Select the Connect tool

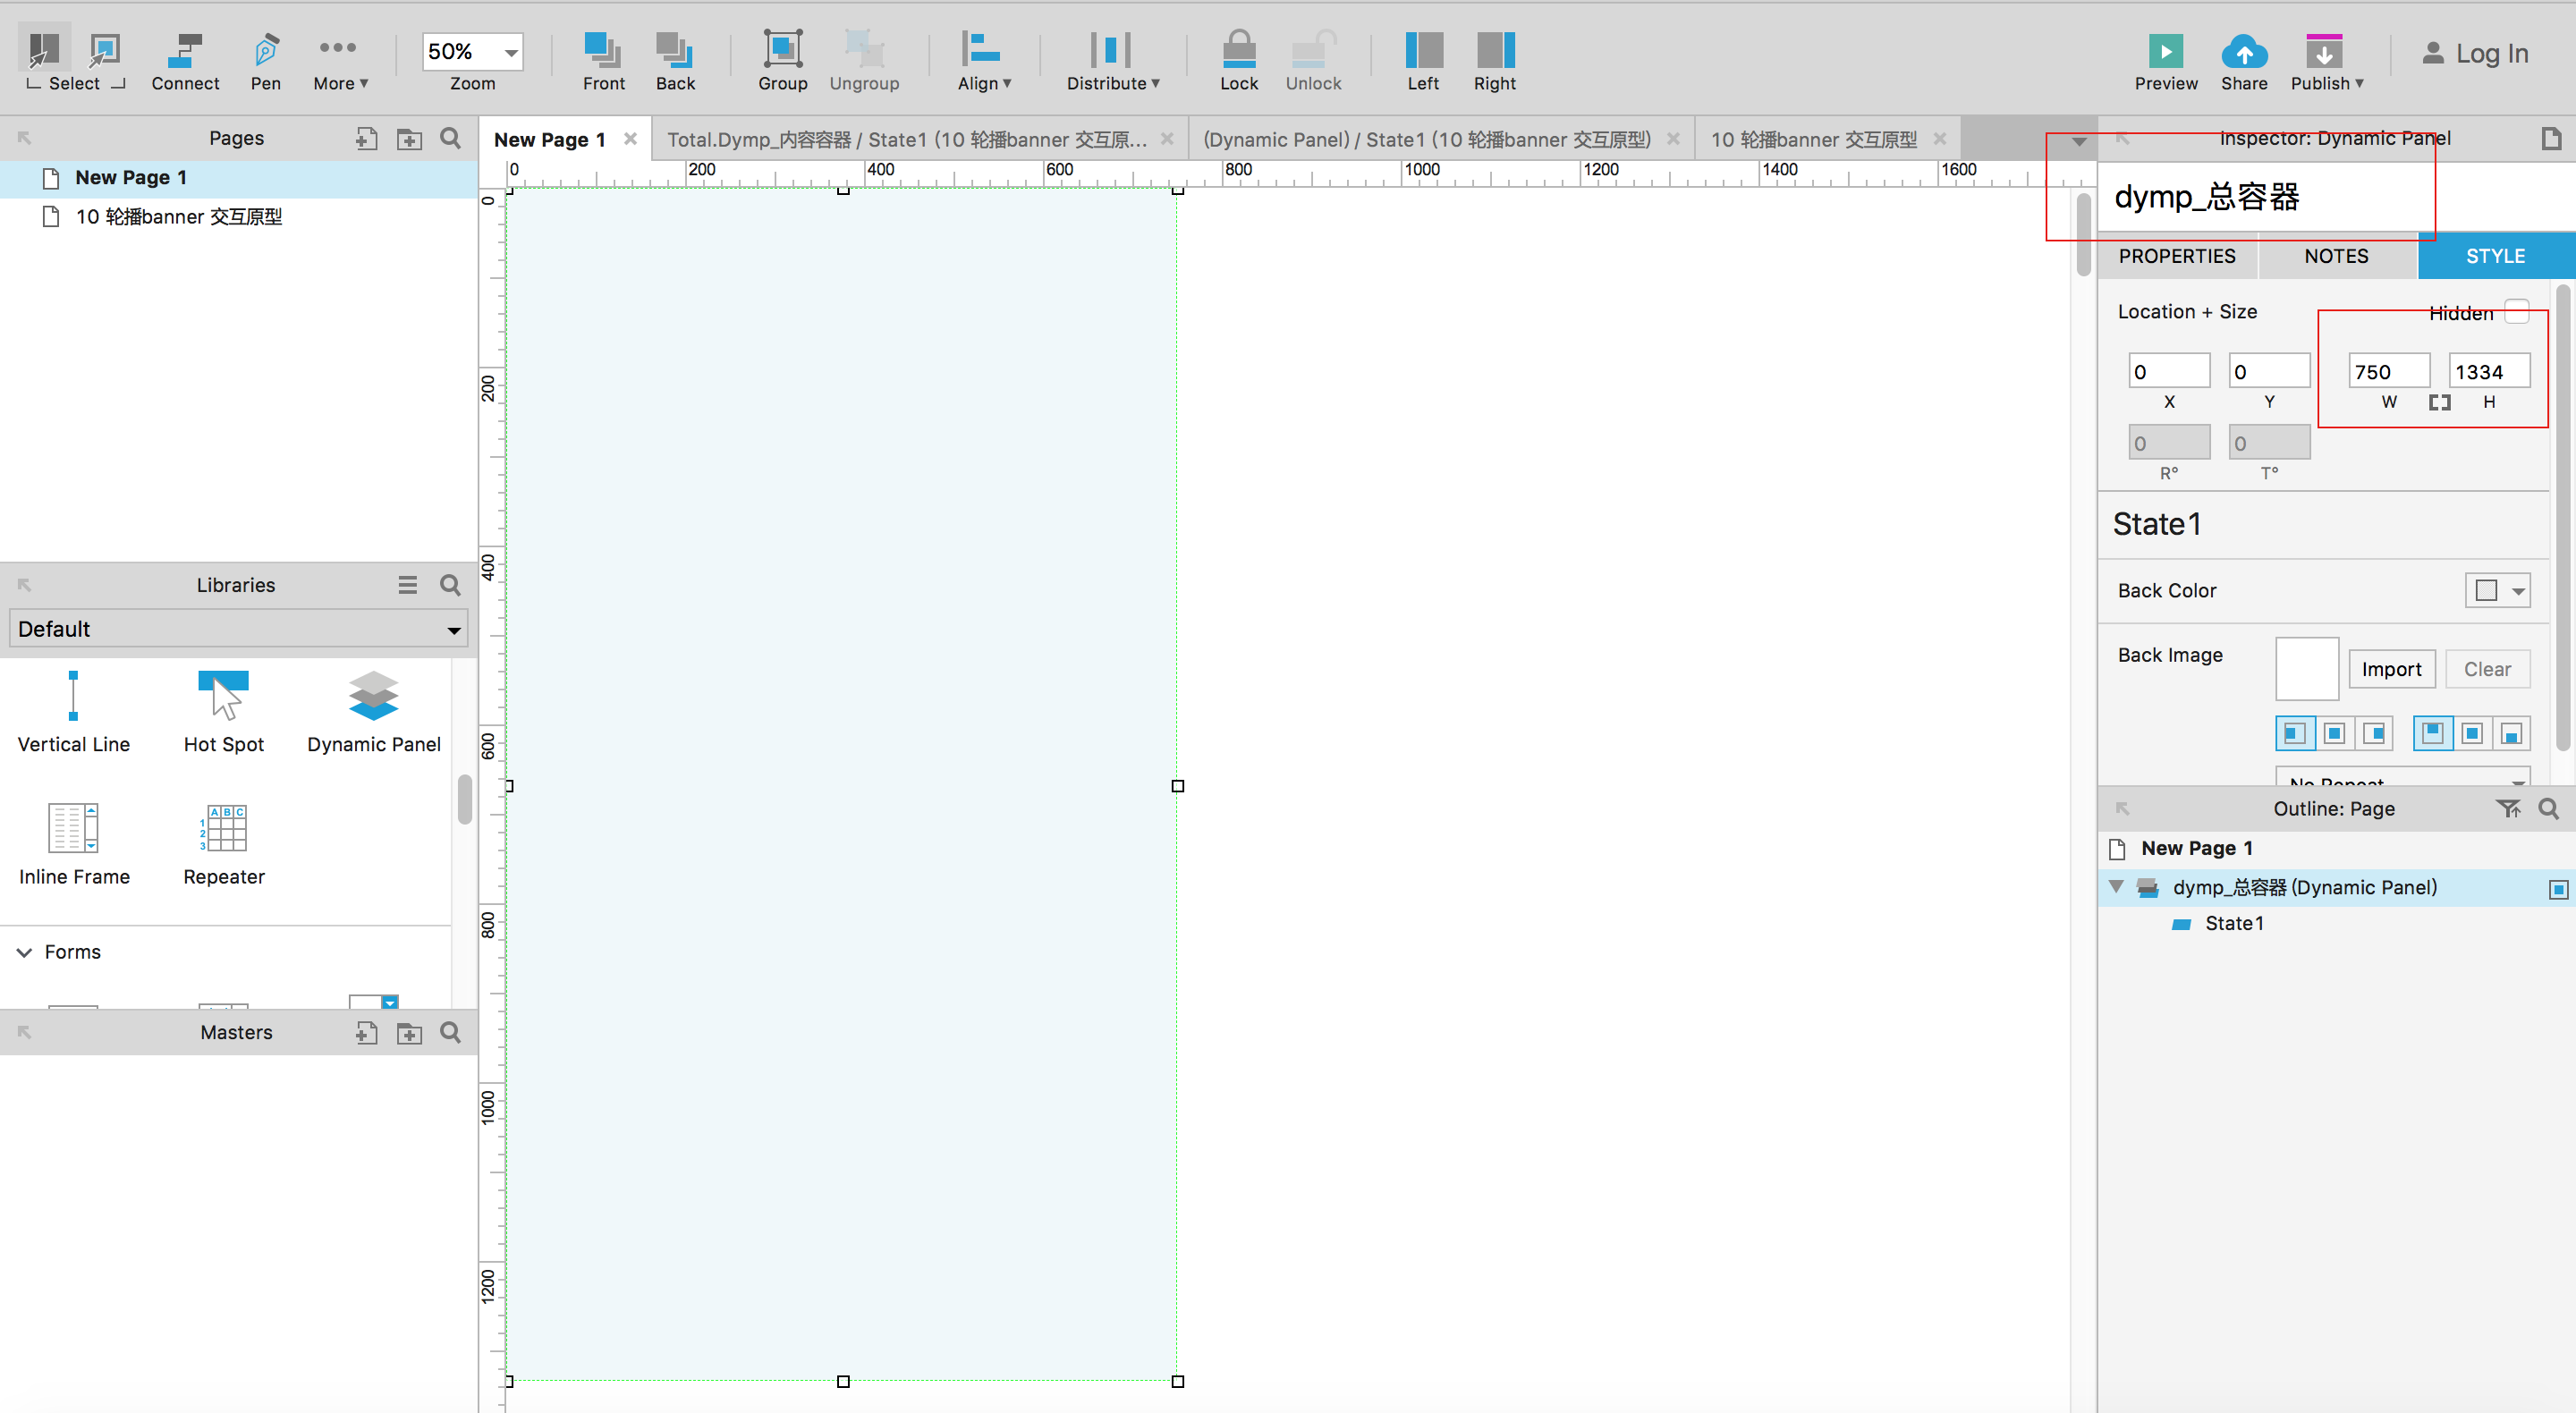(x=185, y=51)
